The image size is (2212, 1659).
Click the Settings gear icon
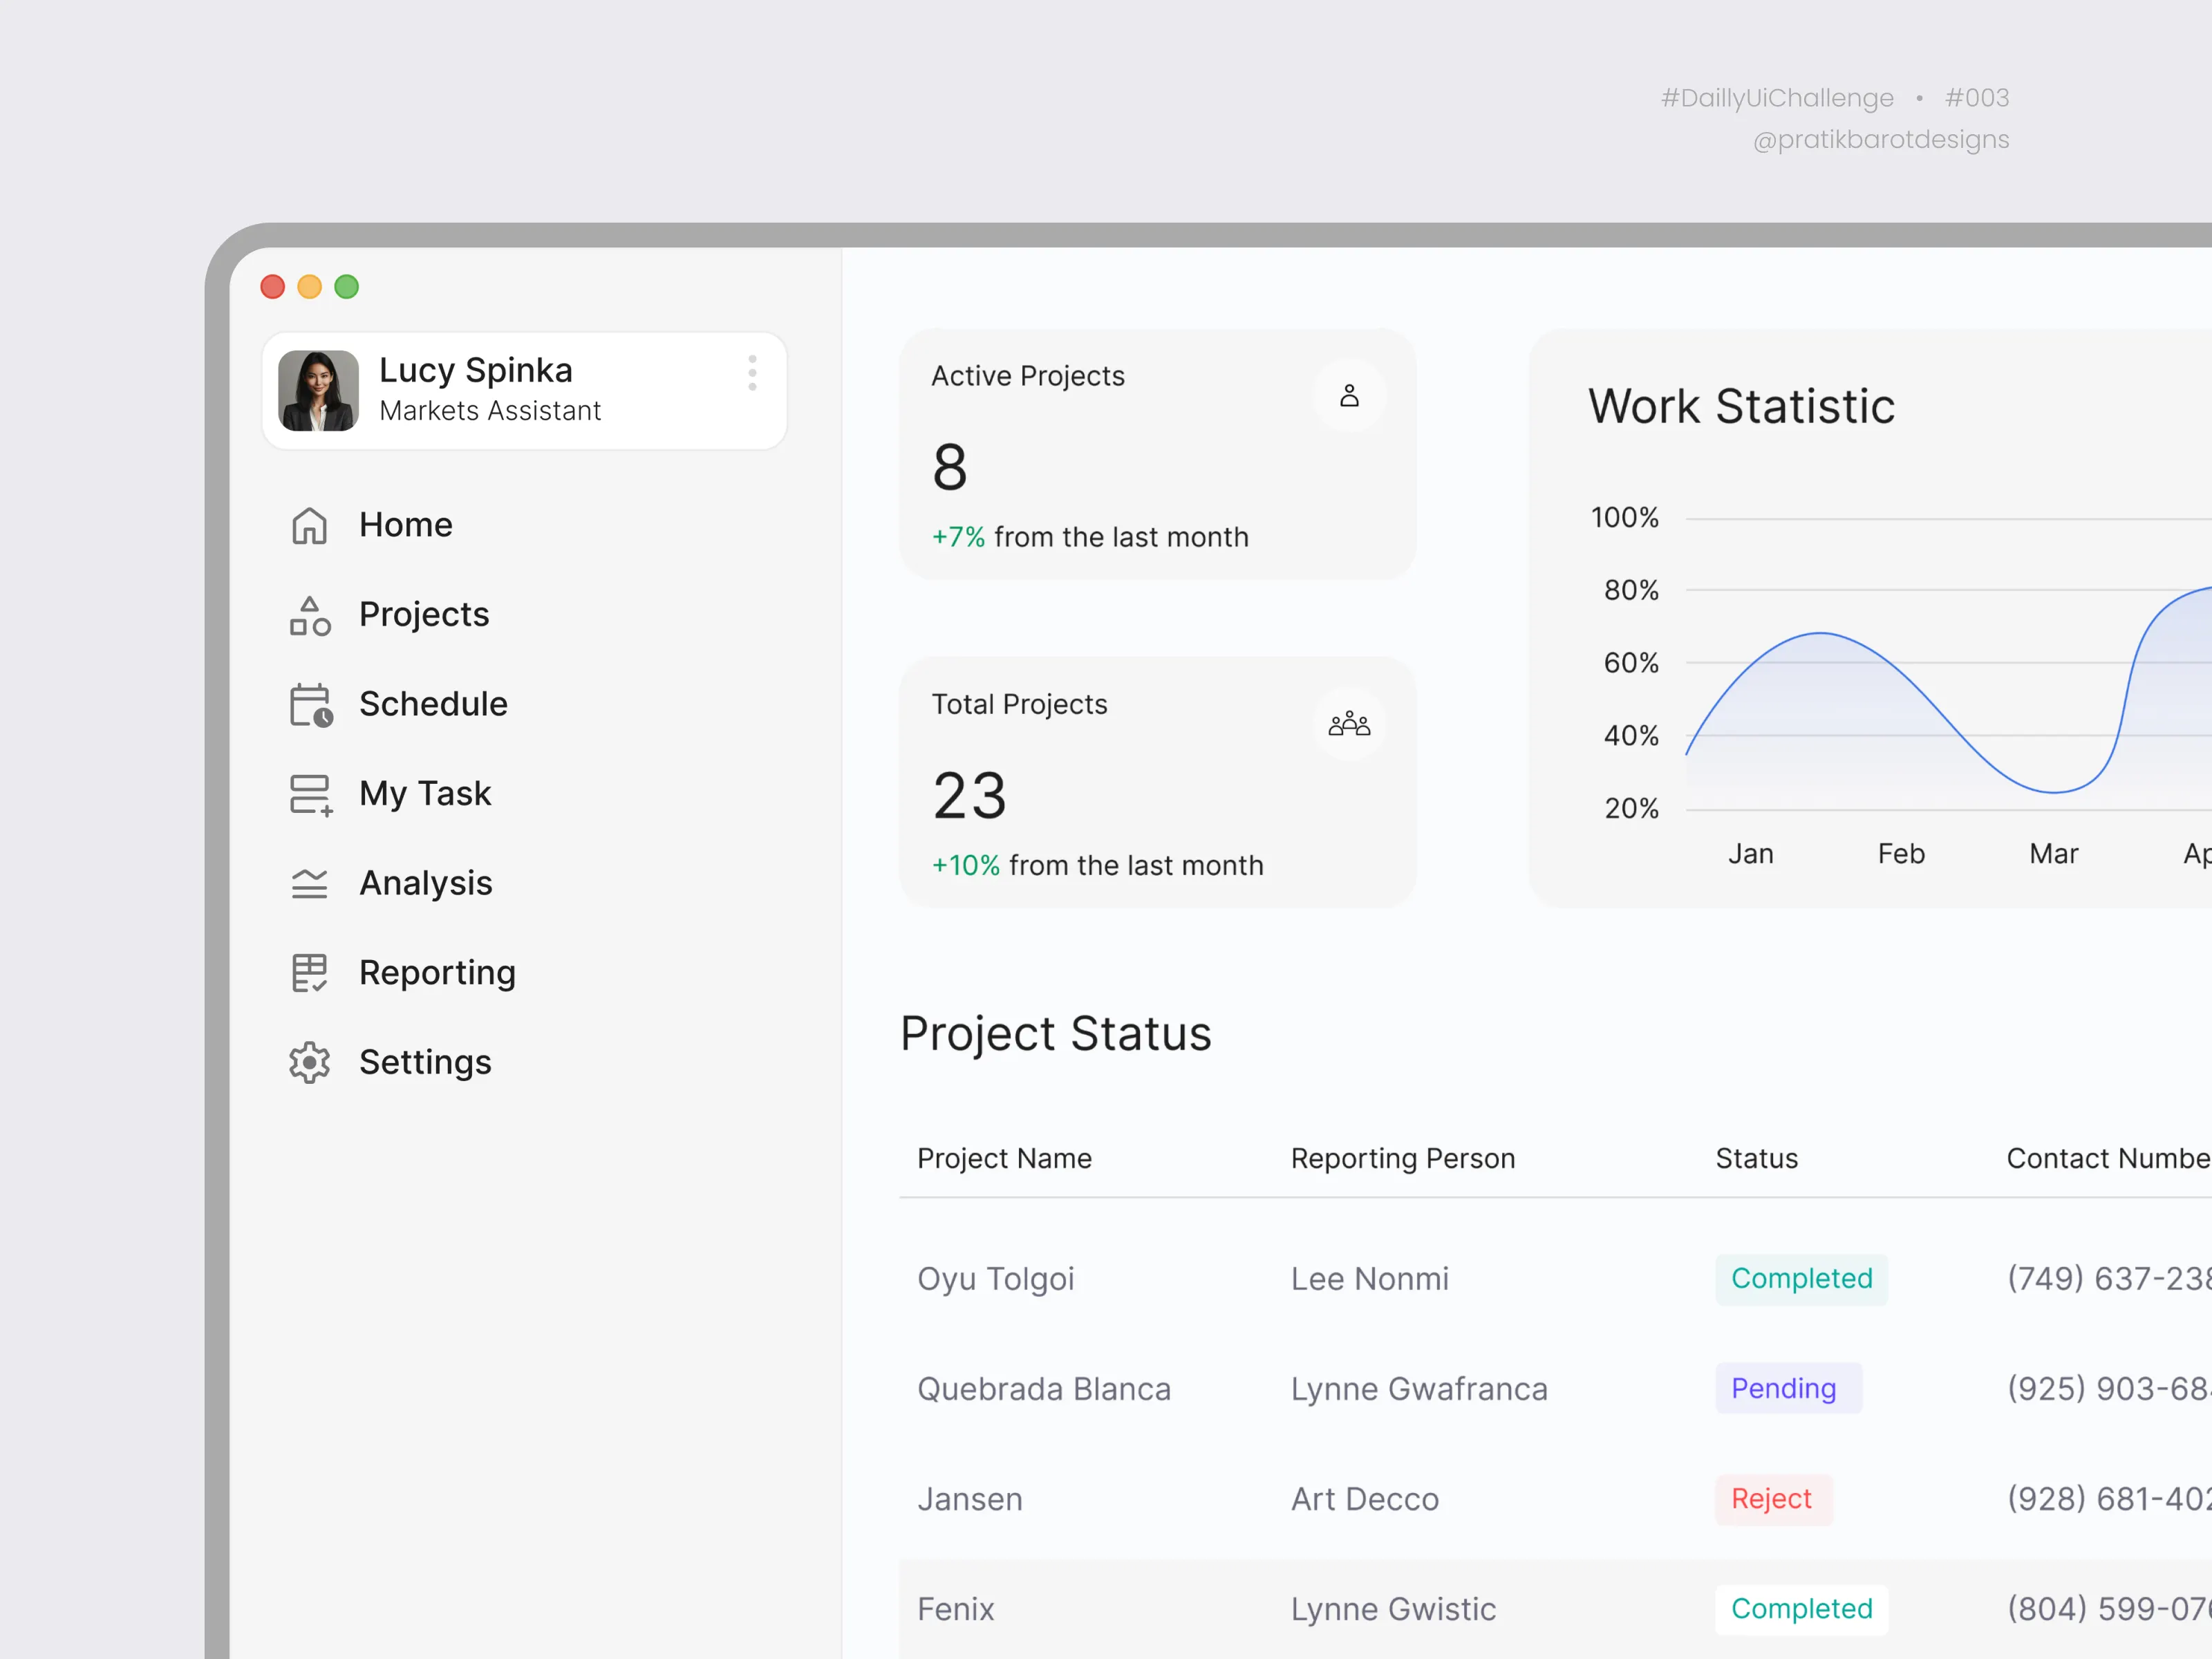[309, 1062]
